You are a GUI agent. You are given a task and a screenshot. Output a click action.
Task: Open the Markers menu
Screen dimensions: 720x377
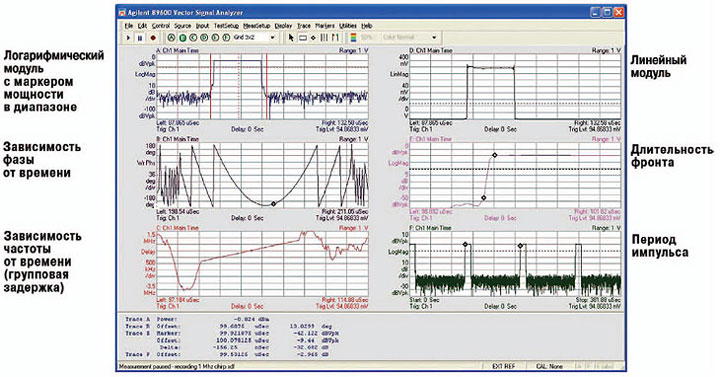325,26
